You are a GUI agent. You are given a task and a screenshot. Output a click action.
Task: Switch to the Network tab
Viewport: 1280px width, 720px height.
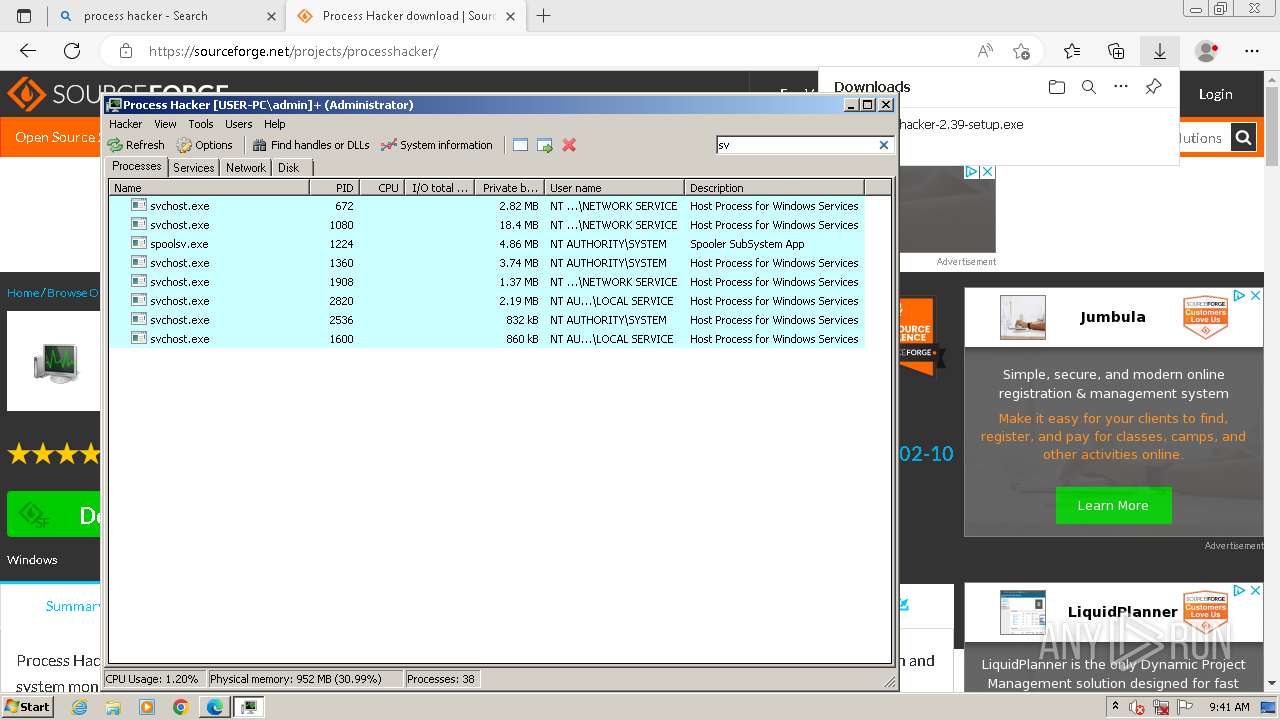click(x=246, y=168)
